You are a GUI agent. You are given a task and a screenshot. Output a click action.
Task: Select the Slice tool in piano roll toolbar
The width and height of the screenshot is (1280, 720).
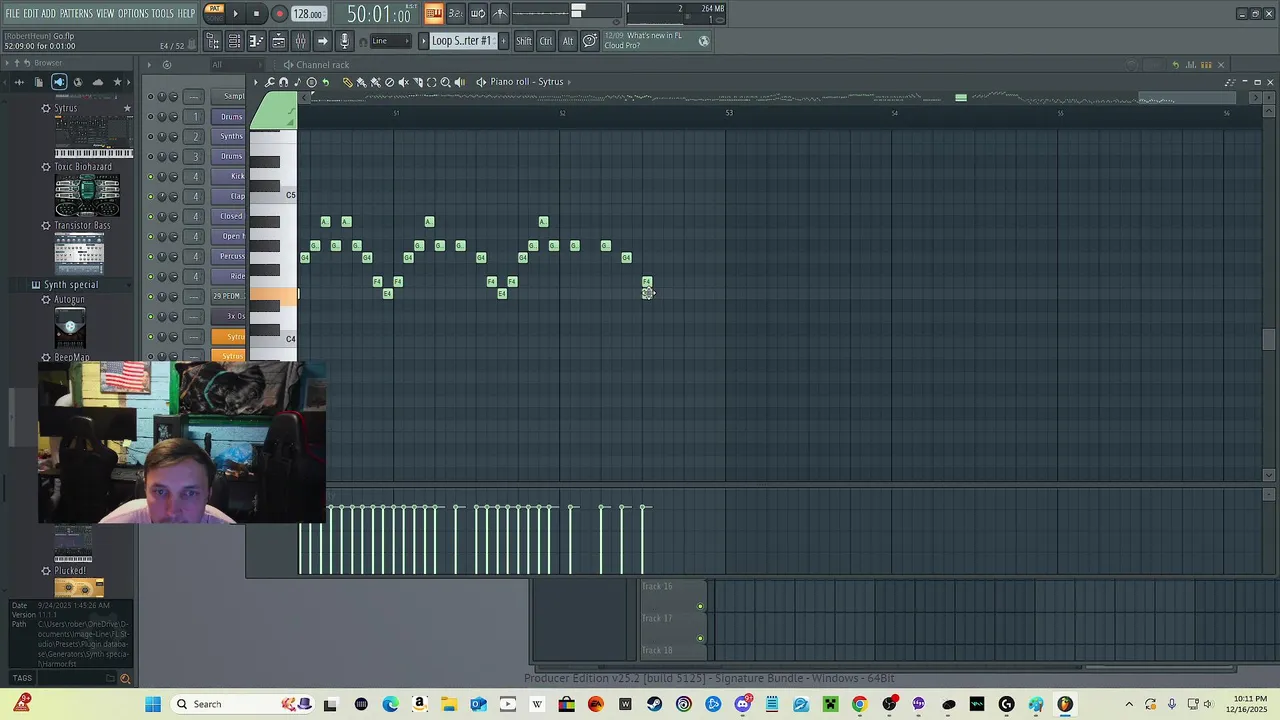coord(417,82)
